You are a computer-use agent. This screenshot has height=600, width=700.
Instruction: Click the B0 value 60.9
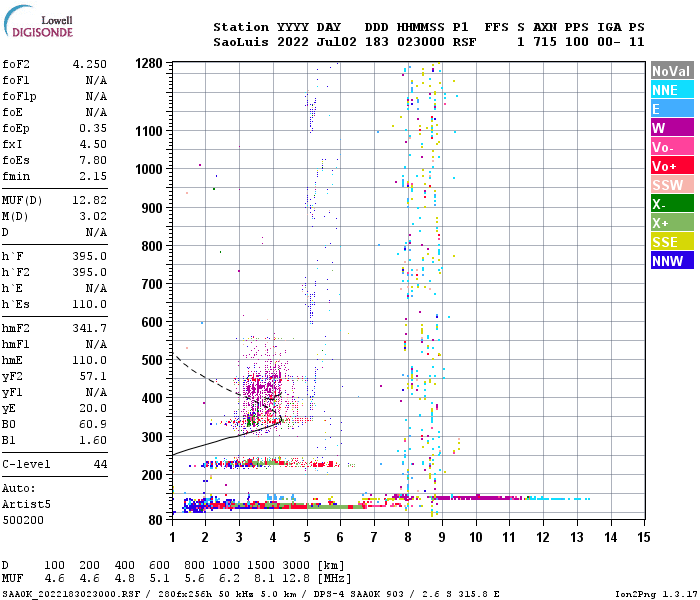[93, 425]
